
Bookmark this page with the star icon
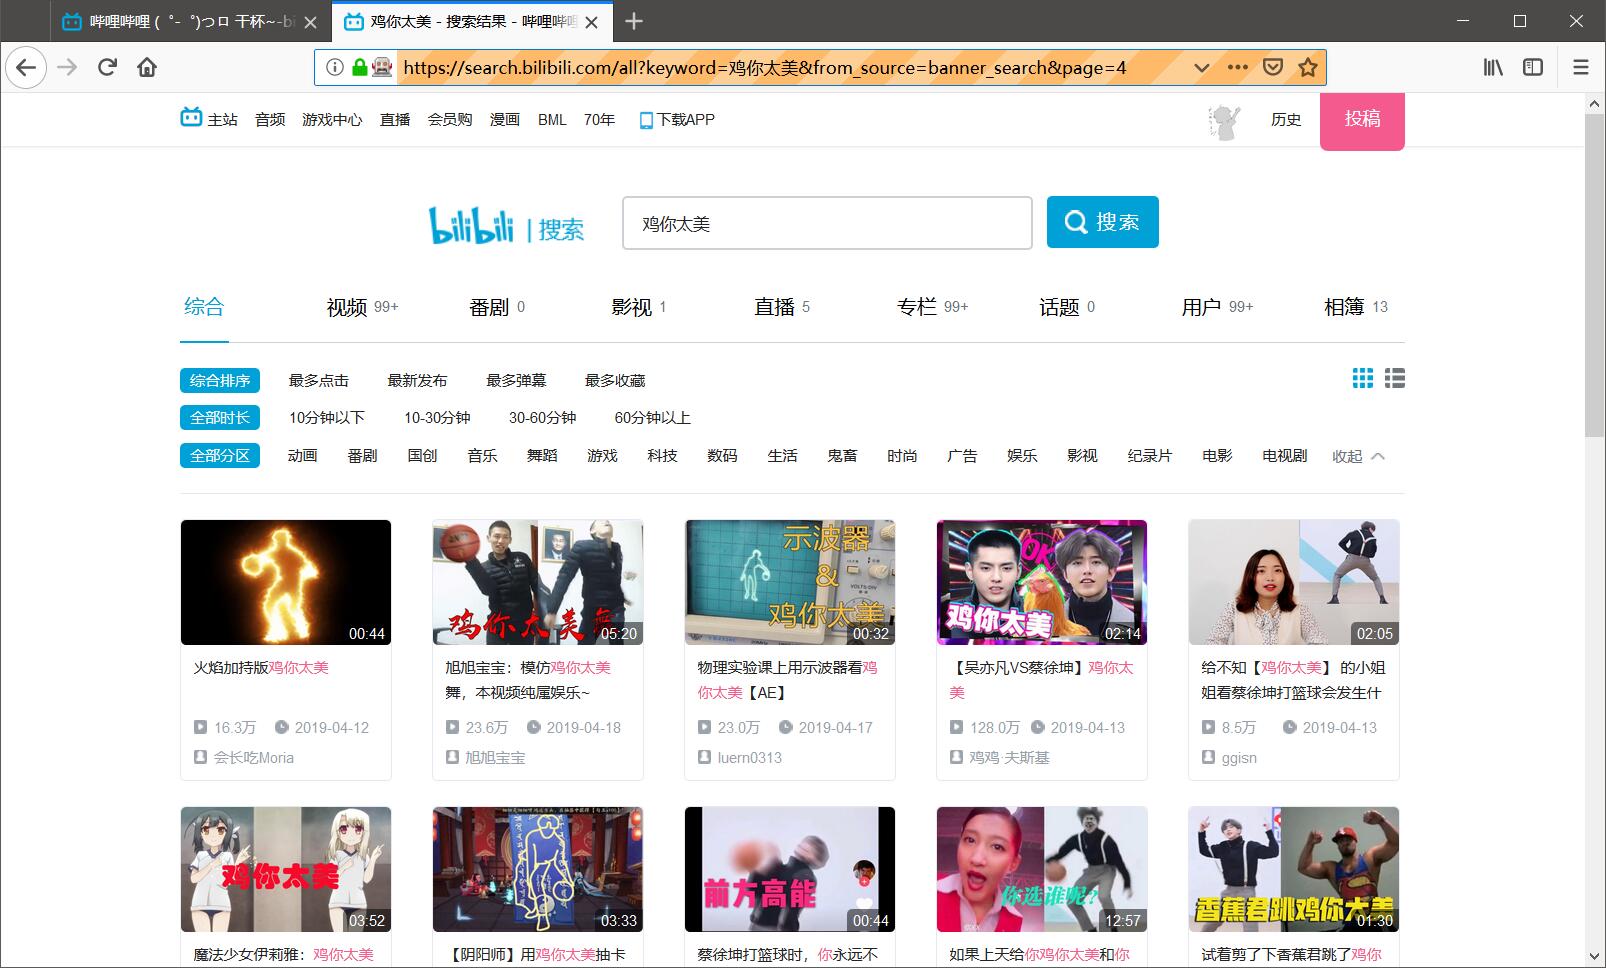(1307, 67)
